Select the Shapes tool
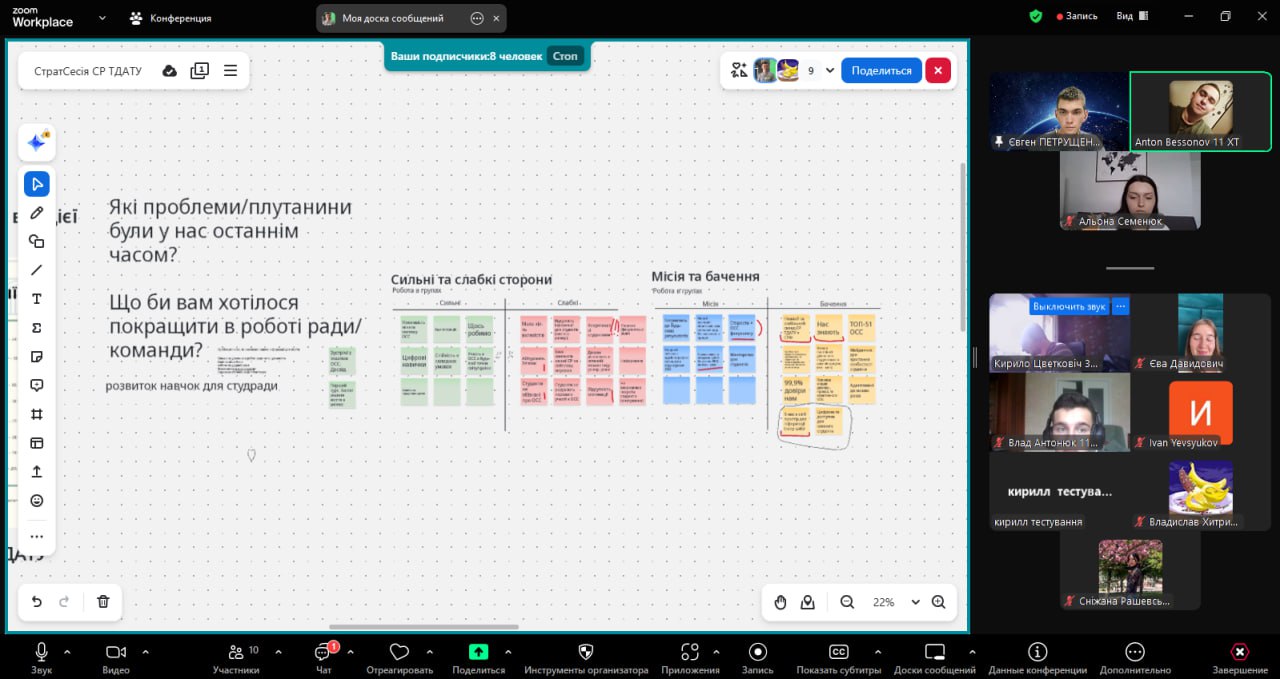Image resolution: width=1280 pixels, height=679 pixels. pos(37,241)
